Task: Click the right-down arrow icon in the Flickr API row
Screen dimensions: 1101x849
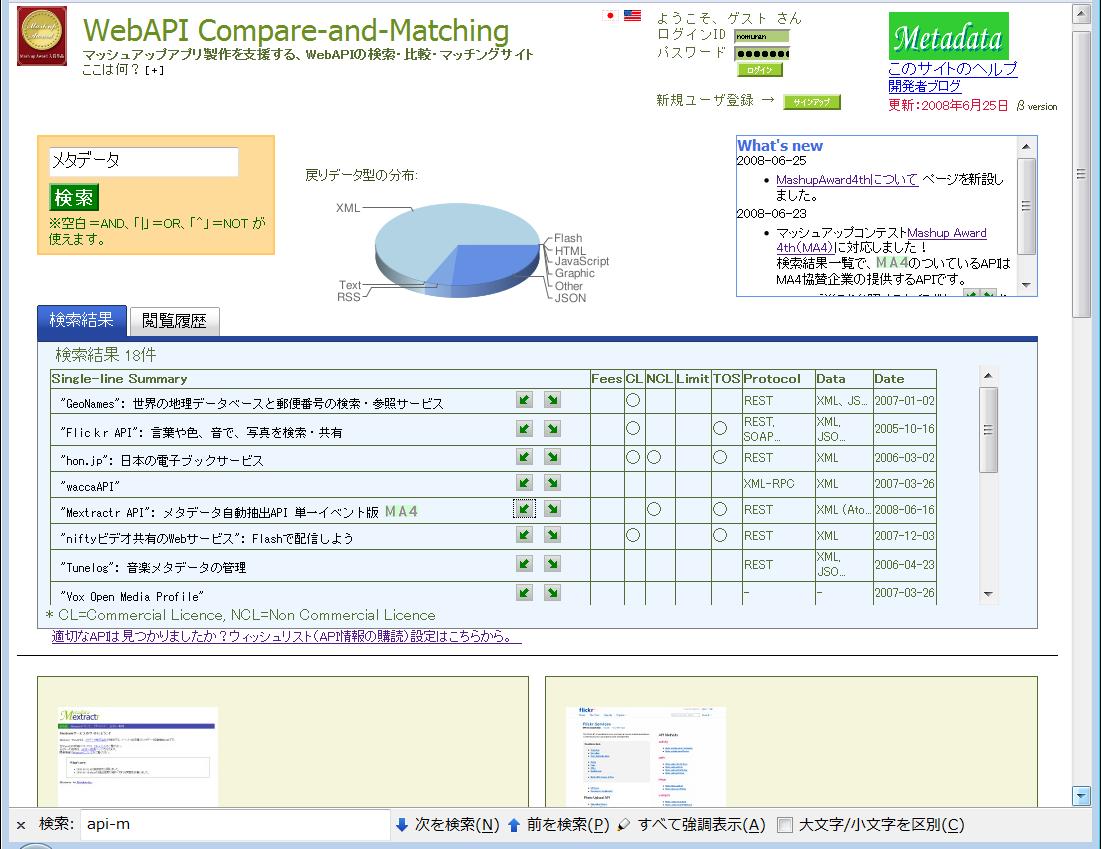Action: (x=552, y=429)
